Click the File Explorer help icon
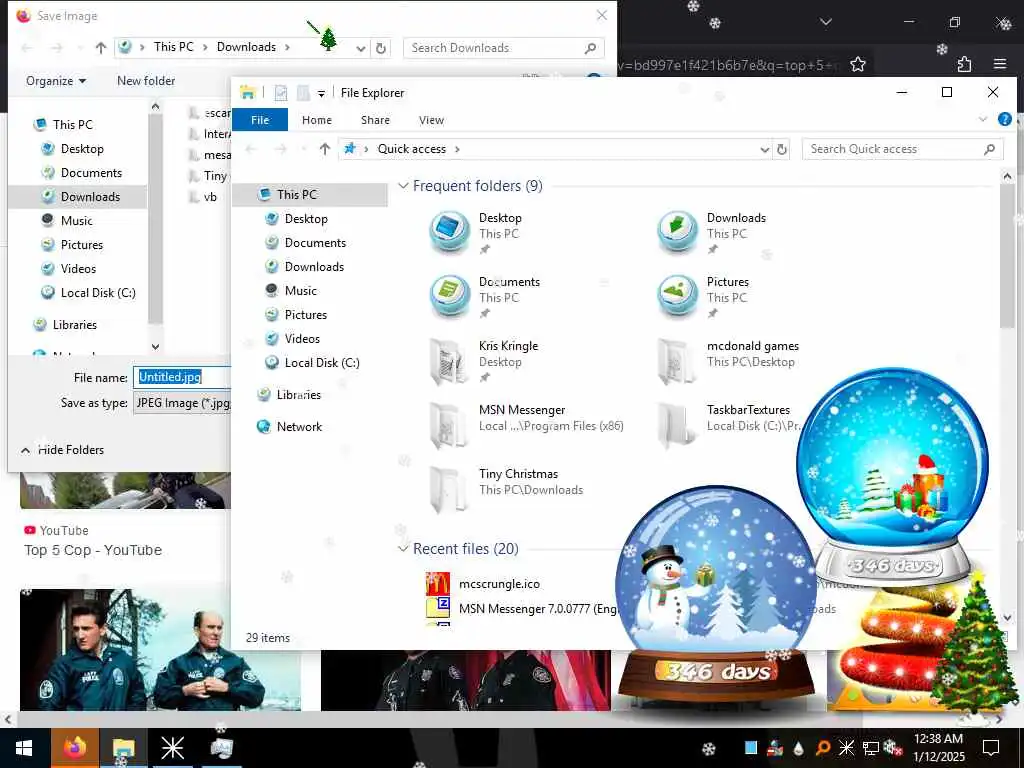Image resolution: width=1024 pixels, height=768 pixels. 1004,120
